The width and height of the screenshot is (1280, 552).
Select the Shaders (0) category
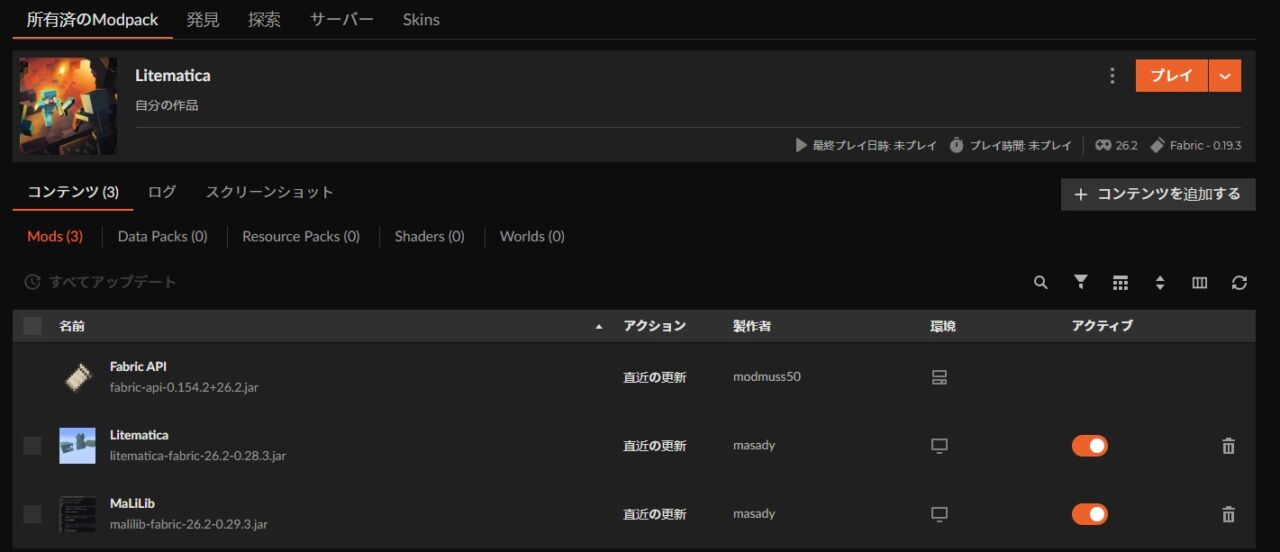(x=430, y=237)
